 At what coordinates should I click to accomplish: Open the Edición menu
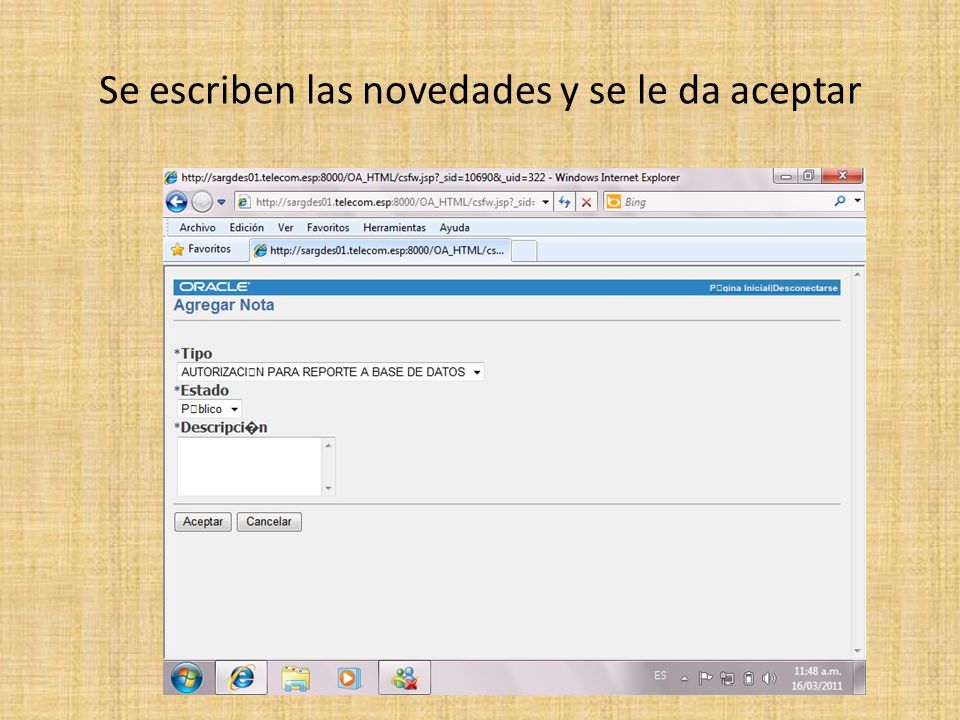247,228
